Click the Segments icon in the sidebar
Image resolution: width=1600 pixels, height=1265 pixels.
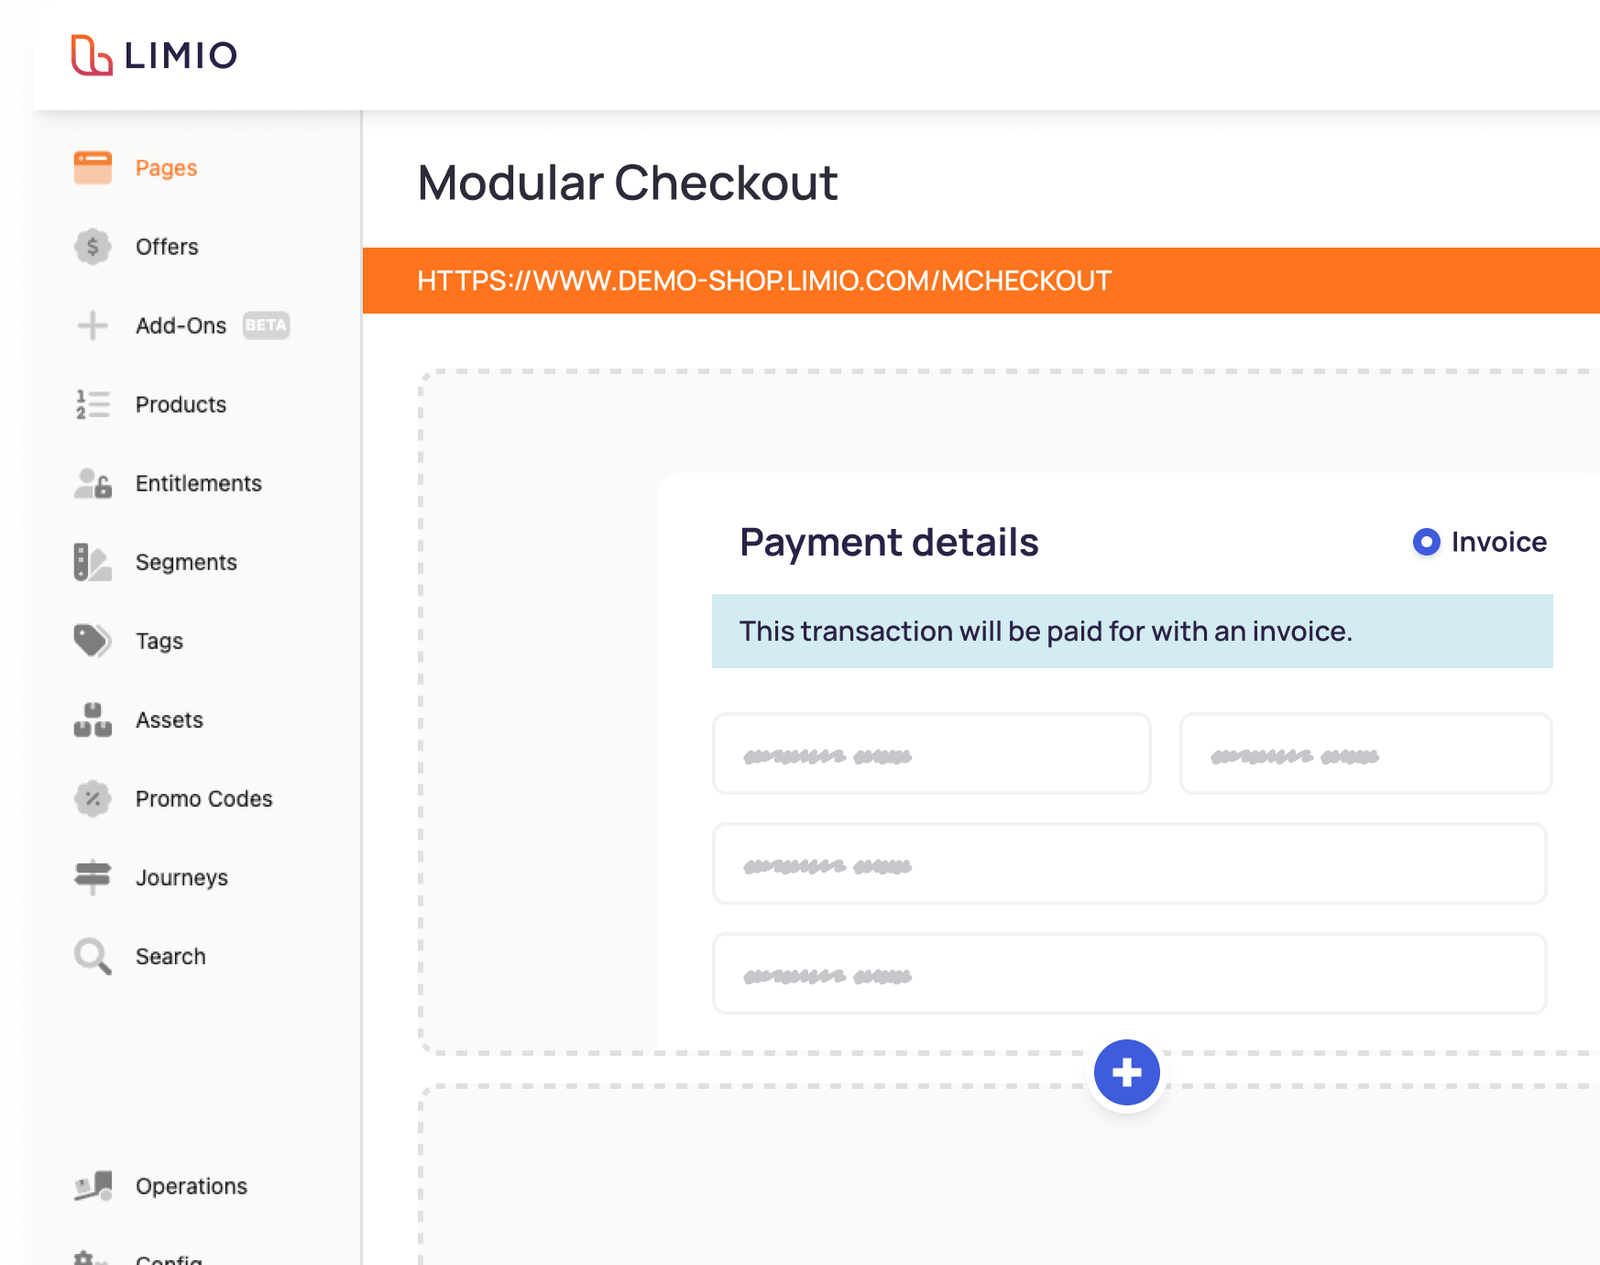coord(92,562)
